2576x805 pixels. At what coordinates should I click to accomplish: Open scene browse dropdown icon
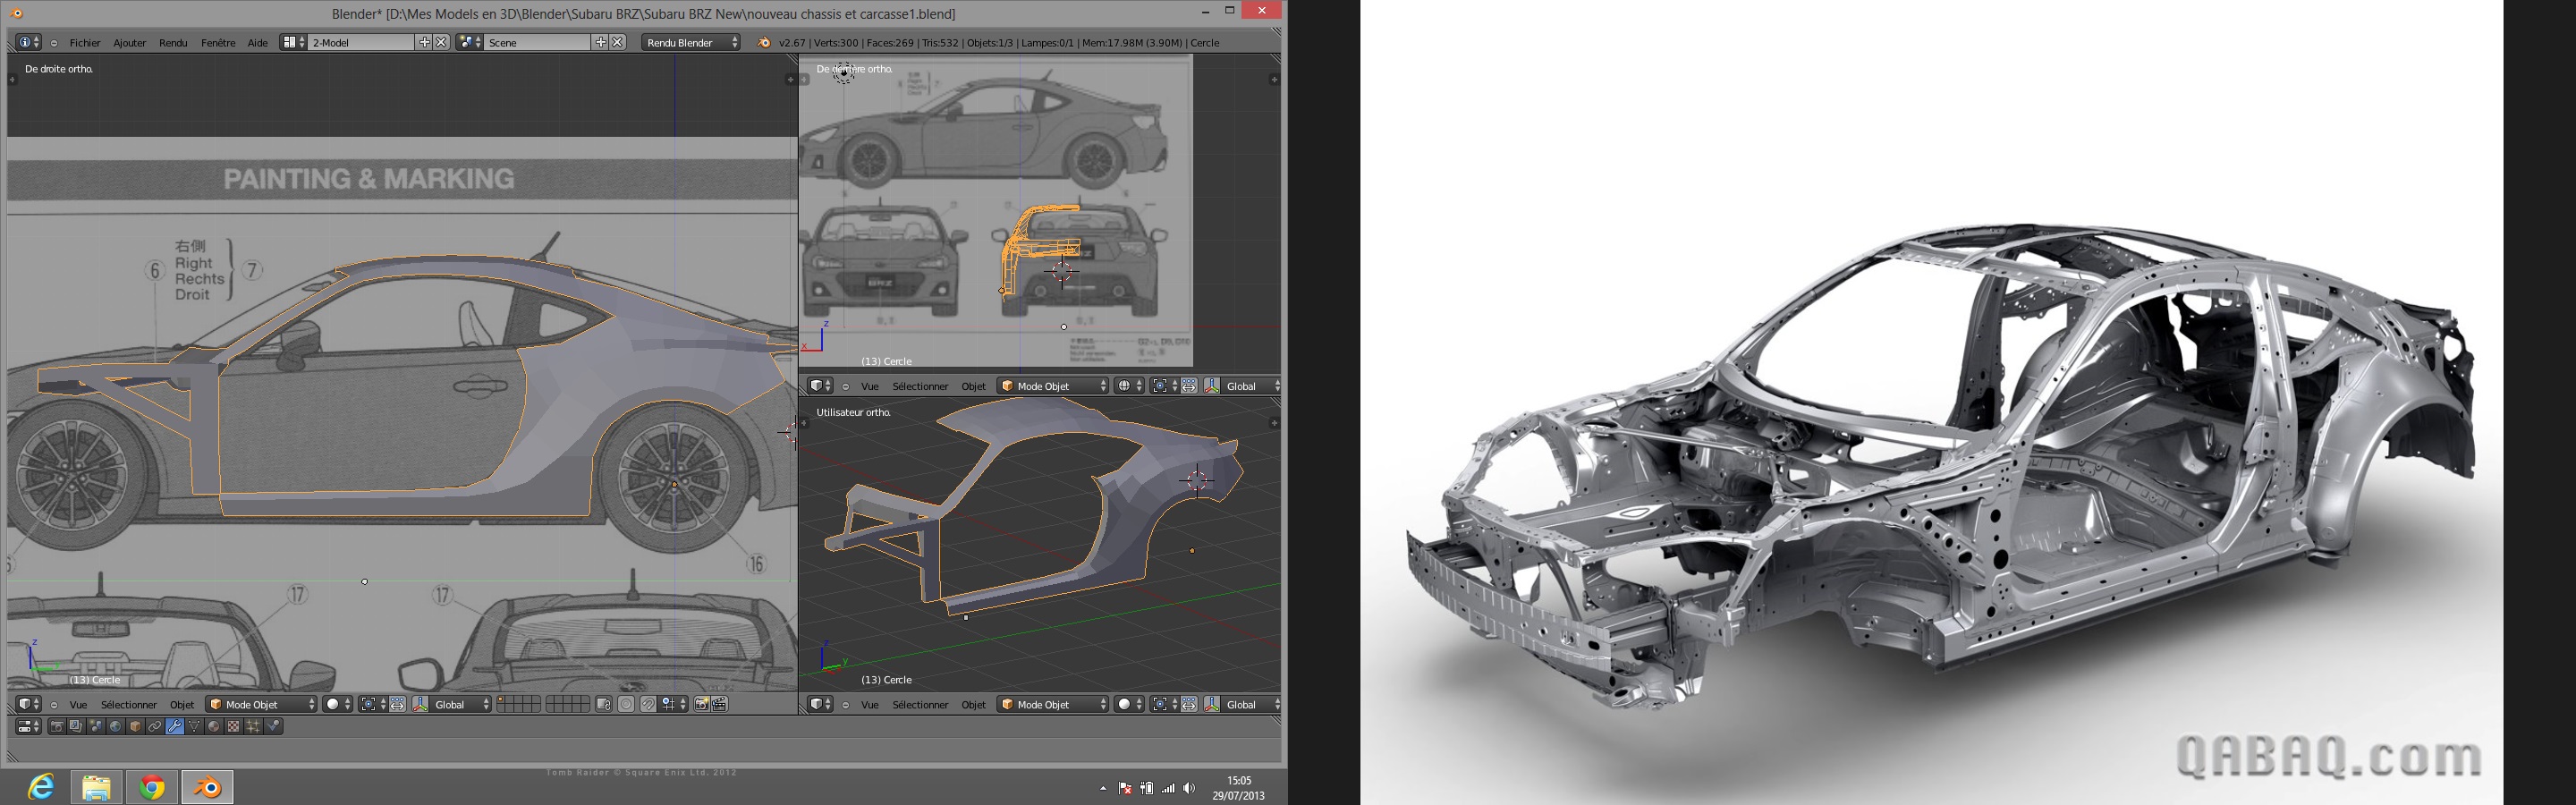click(x=470, y=43)
